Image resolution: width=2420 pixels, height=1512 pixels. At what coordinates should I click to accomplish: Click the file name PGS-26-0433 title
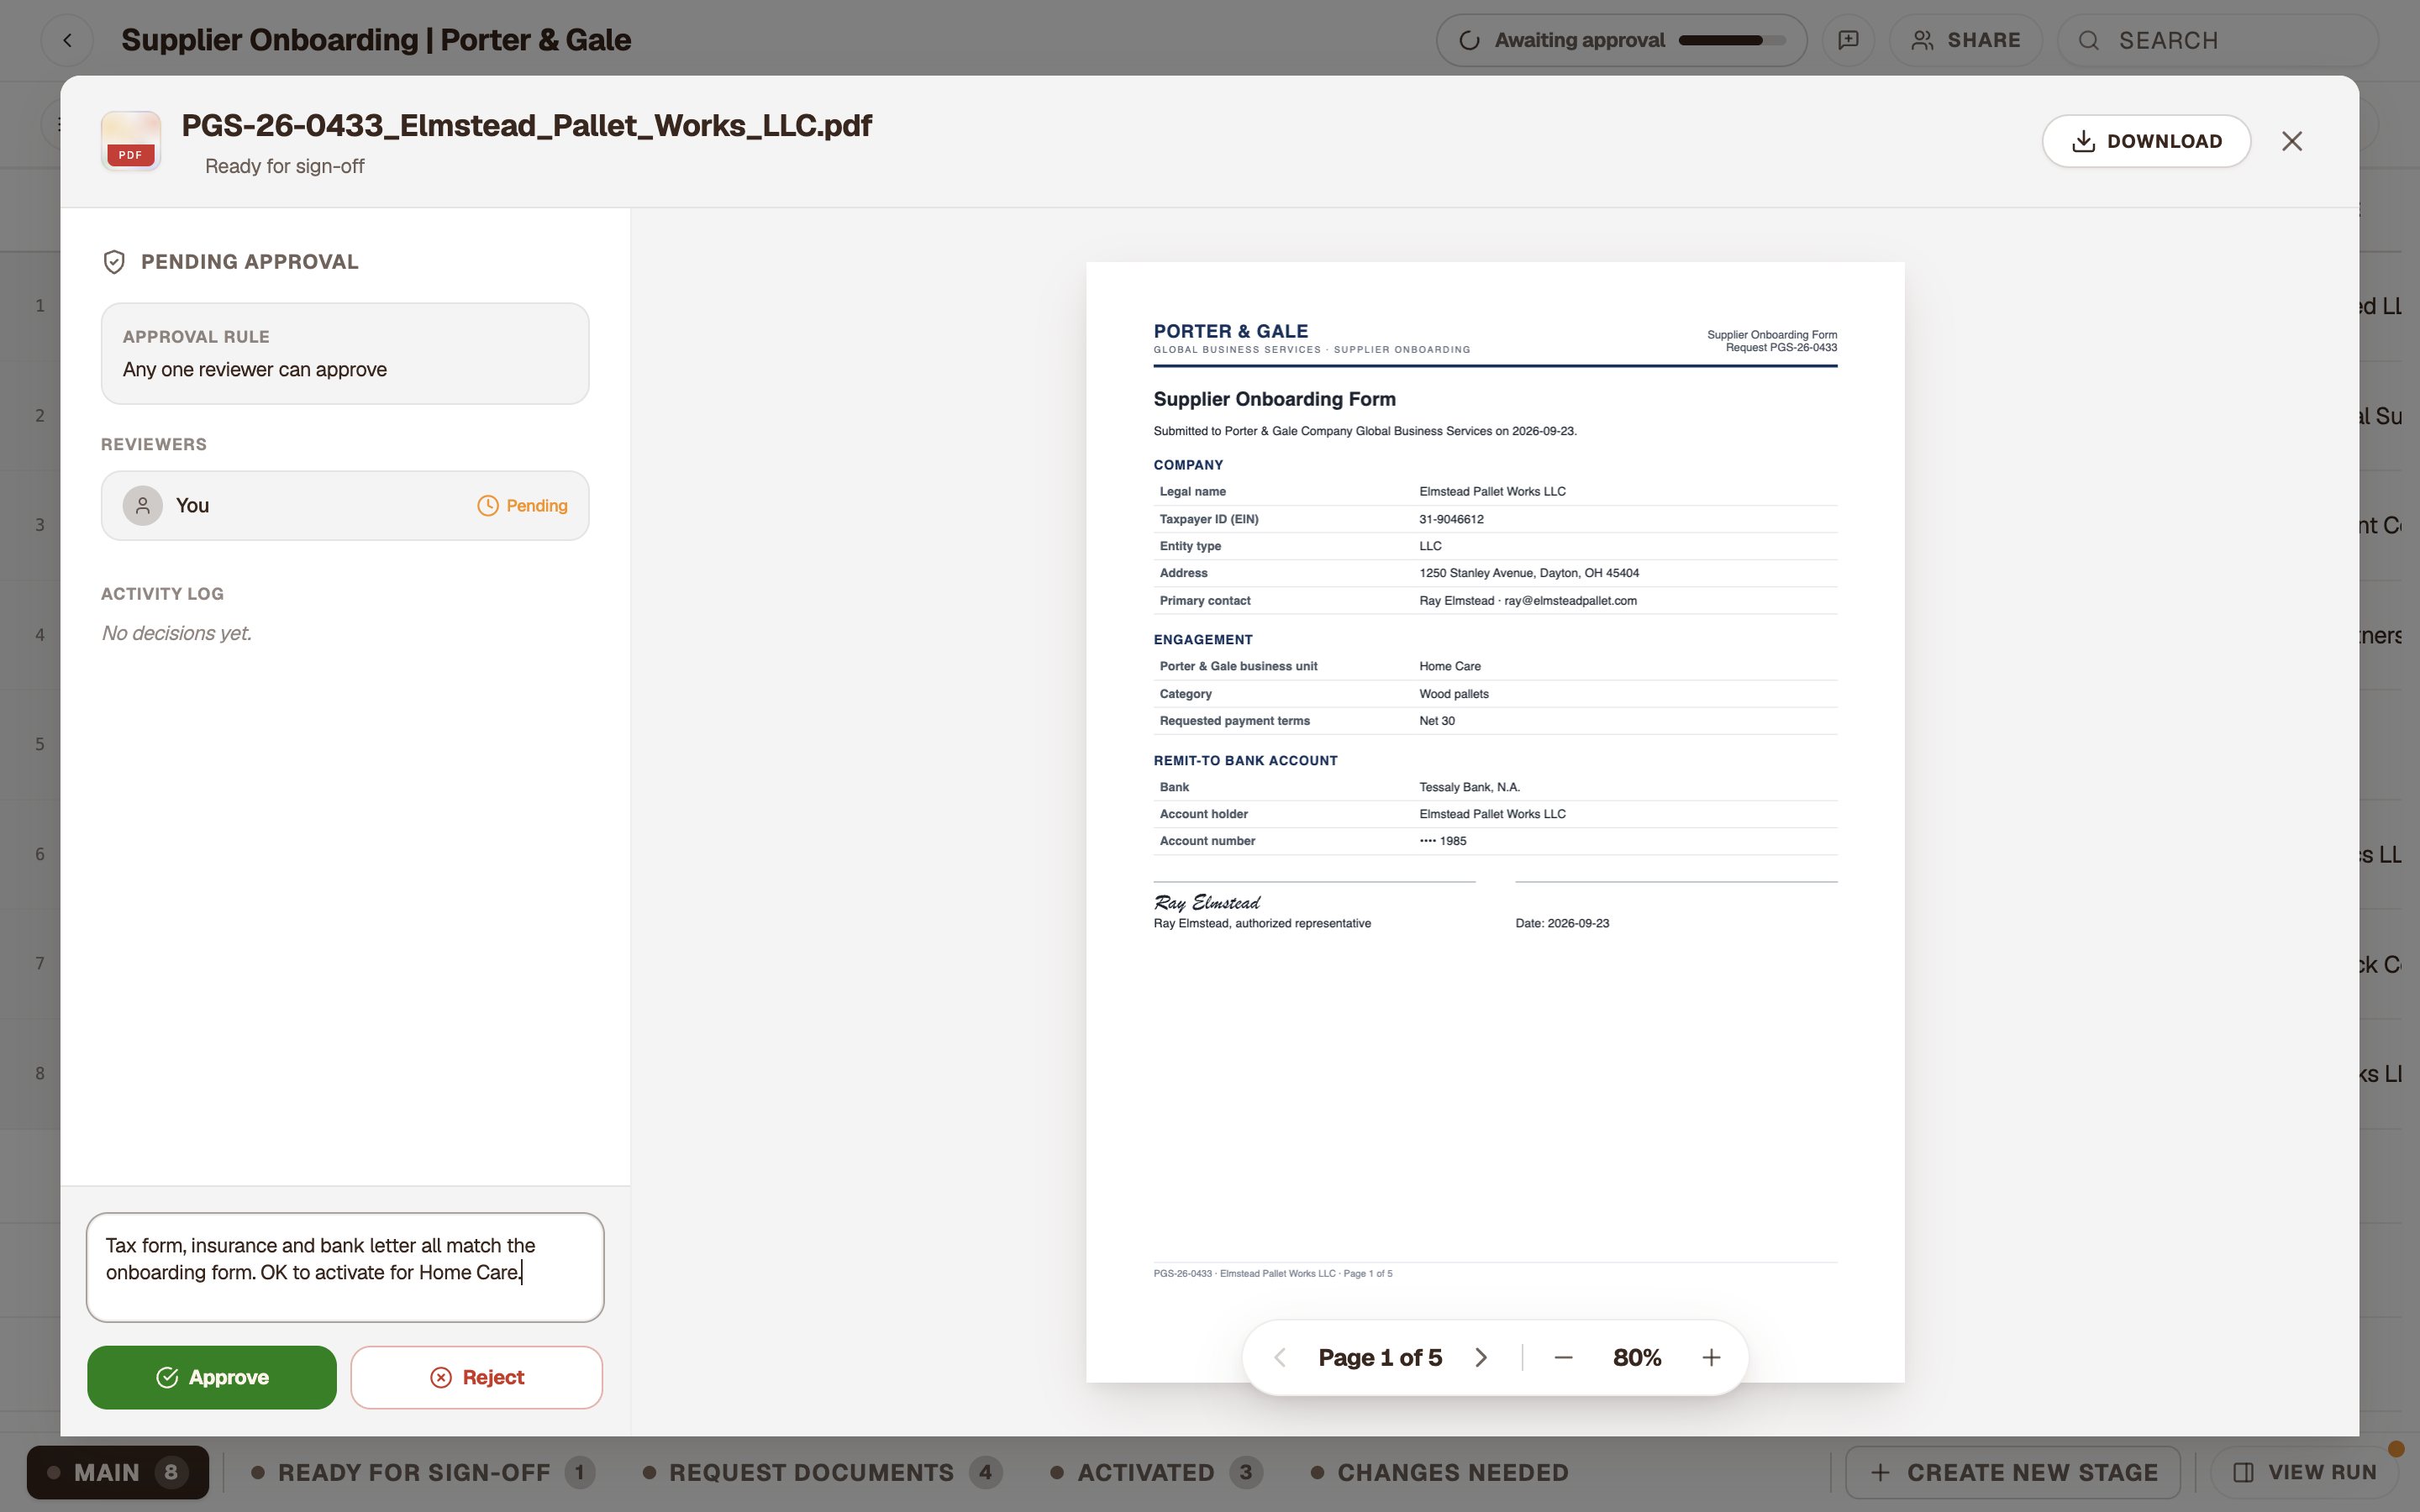[x=526, y=125]
